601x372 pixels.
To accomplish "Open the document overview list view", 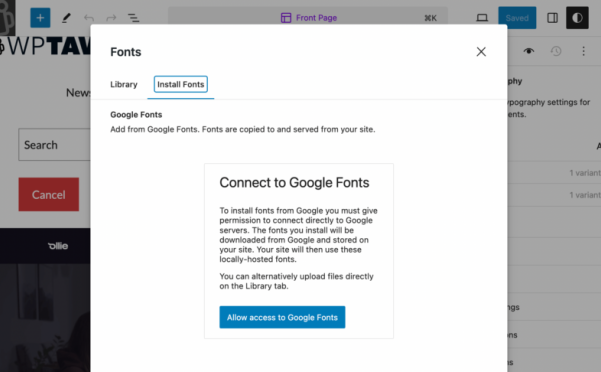I will (x=133, y=18).
